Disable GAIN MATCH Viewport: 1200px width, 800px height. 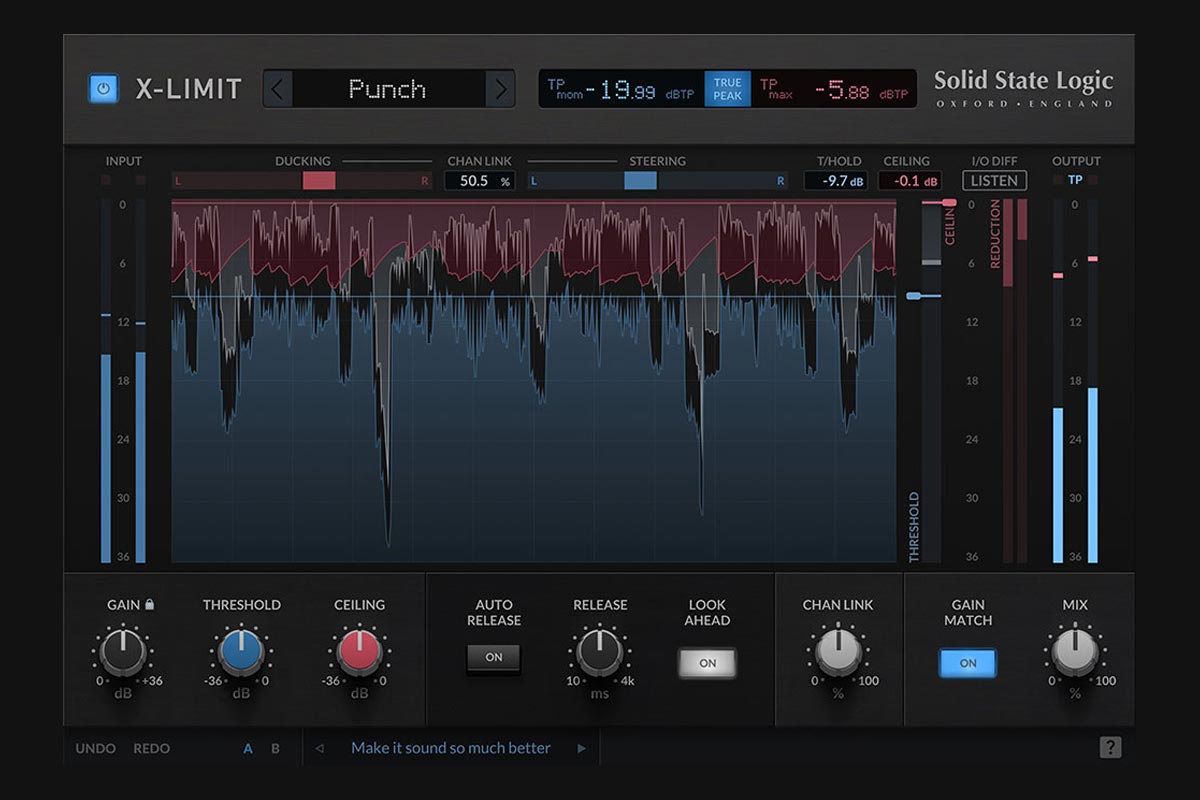point(967,662)
